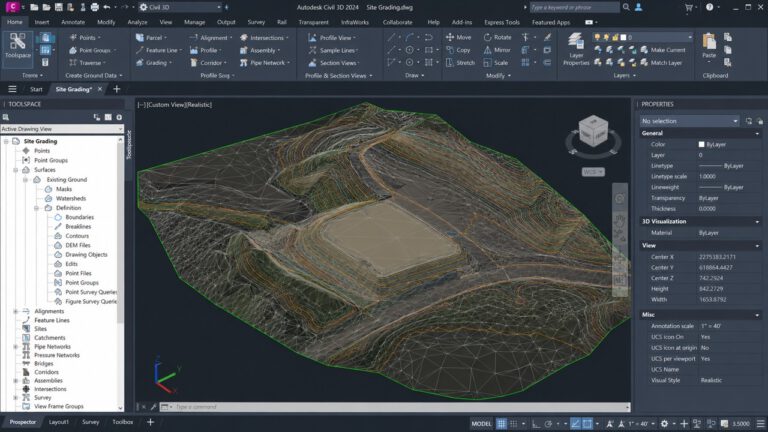The height and width of the screenshot is (432, 768).
Task: Click the ByLayer color swatch
Action: coord(701,144)
